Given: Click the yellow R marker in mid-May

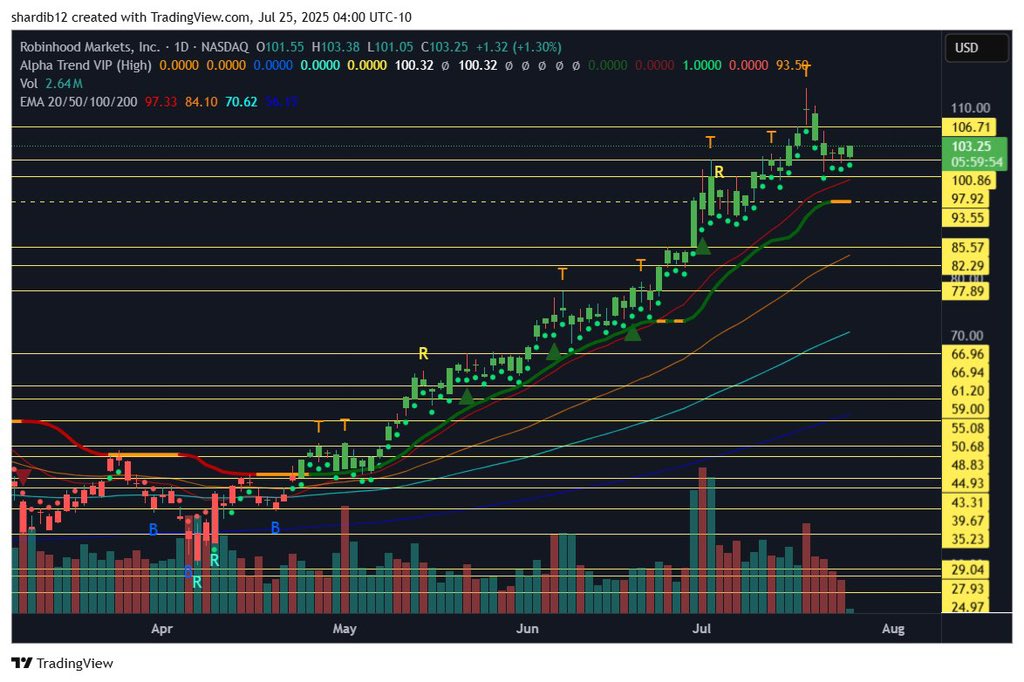Looking at the screenshot, I should [x=423, y=354].
